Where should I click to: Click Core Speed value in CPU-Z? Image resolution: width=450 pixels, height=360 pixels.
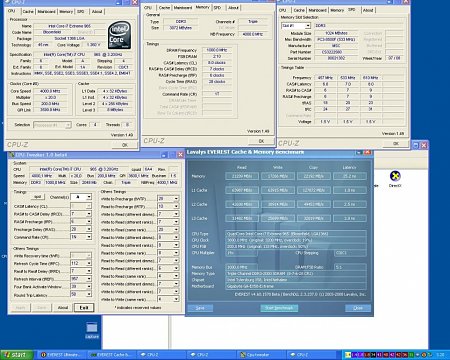click(50, 91)
